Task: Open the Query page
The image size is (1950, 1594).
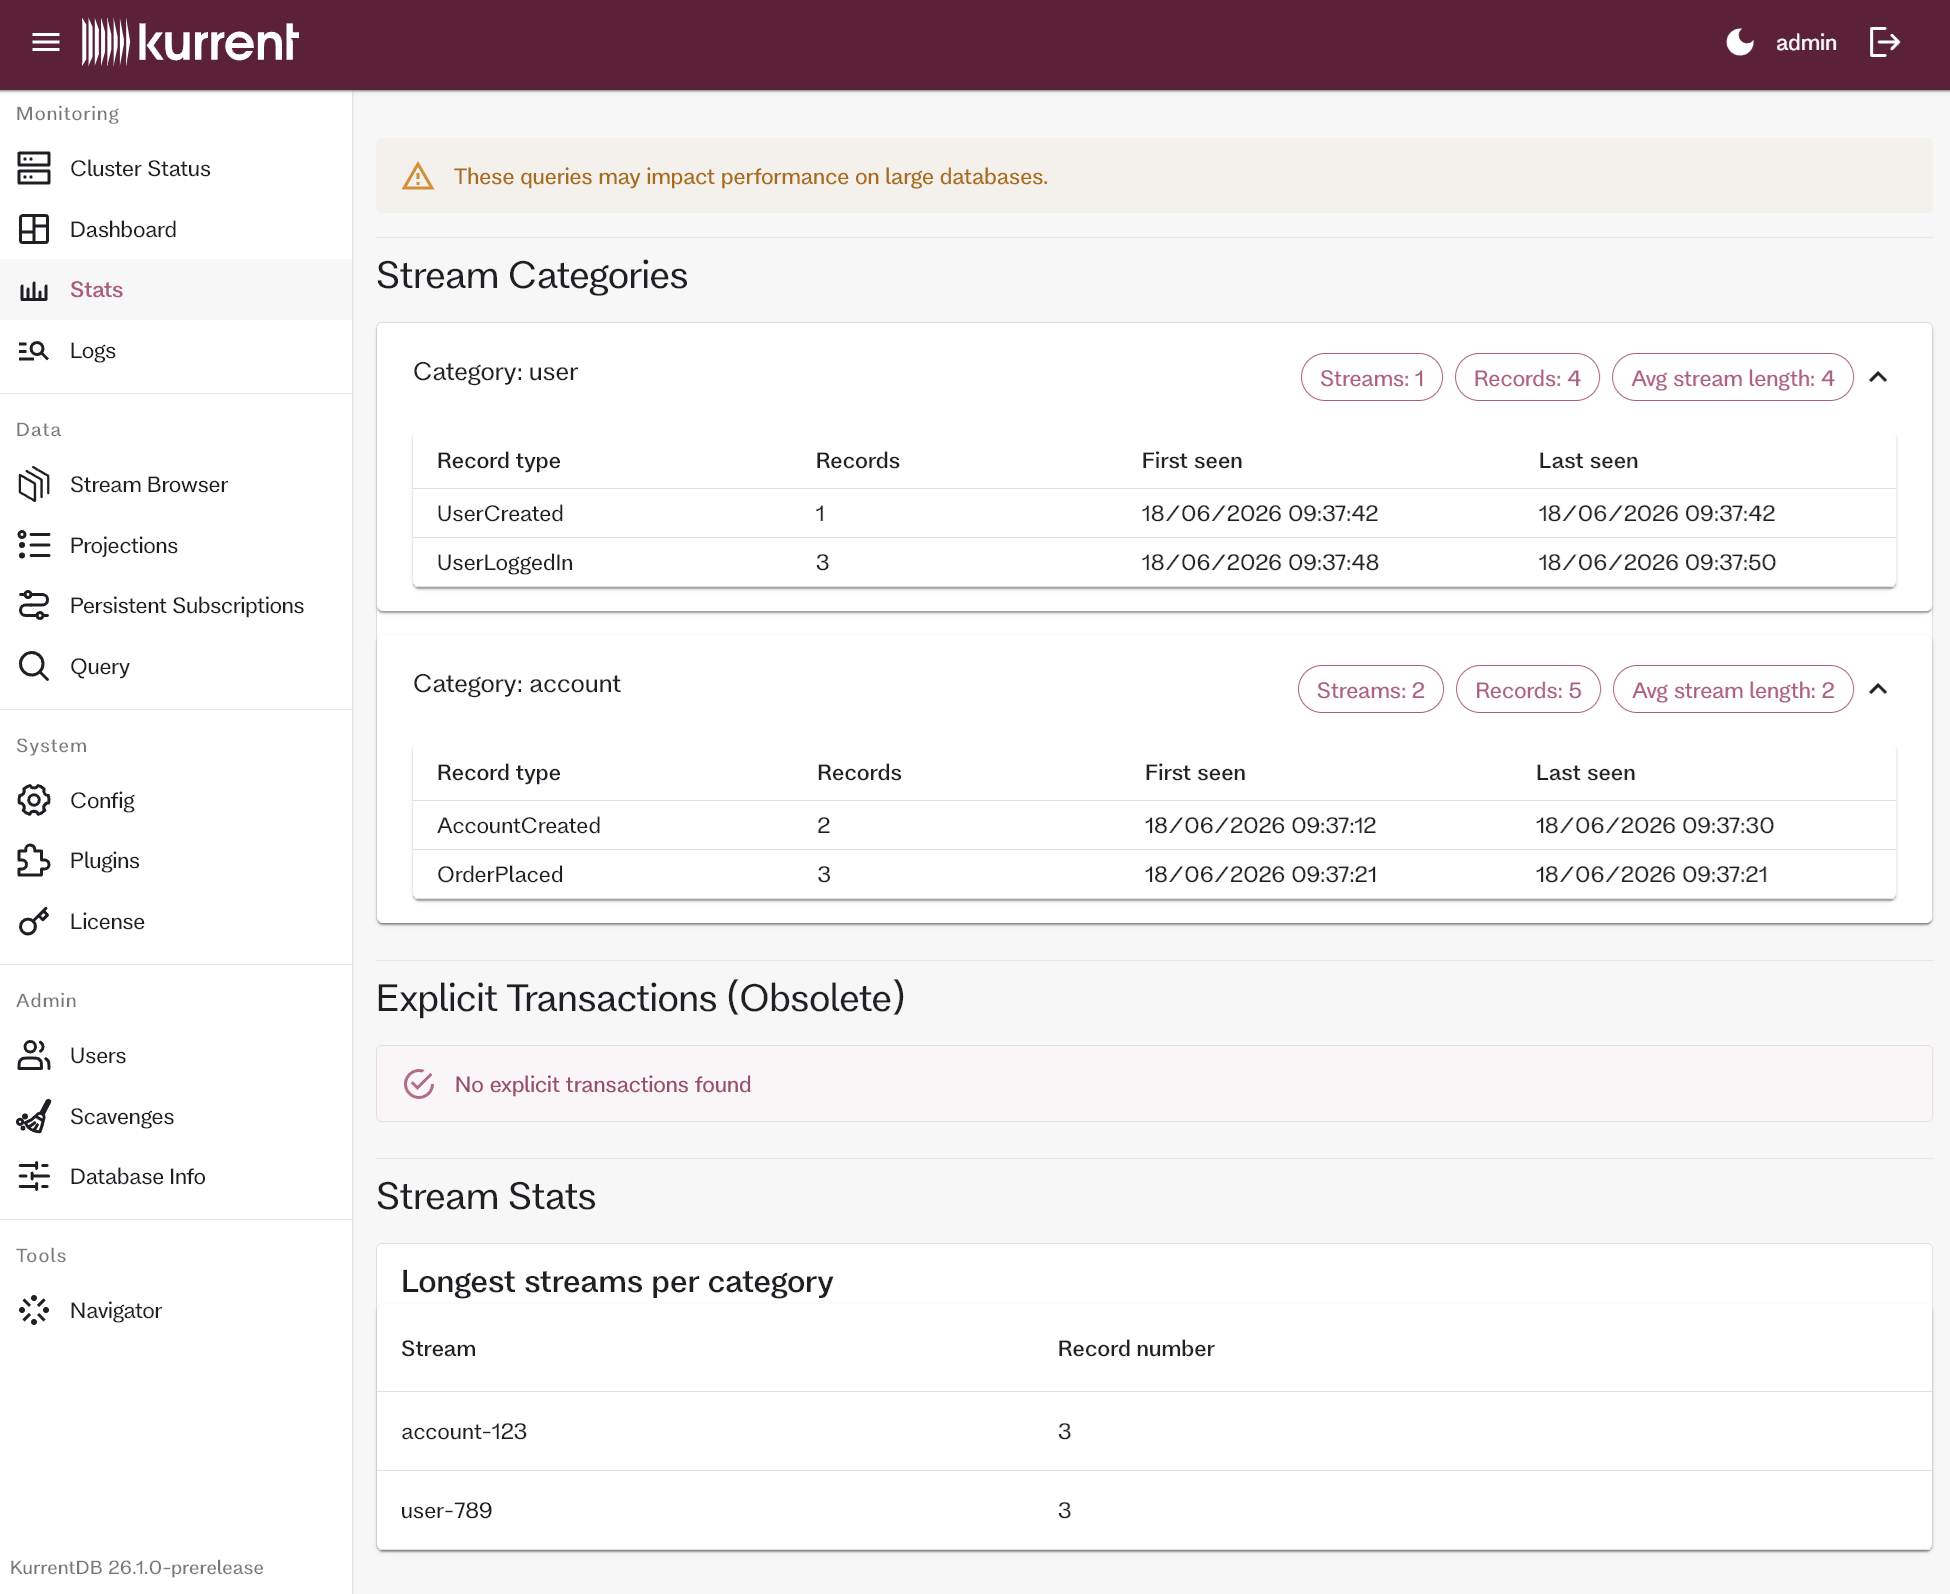Action: click(176, 666)
